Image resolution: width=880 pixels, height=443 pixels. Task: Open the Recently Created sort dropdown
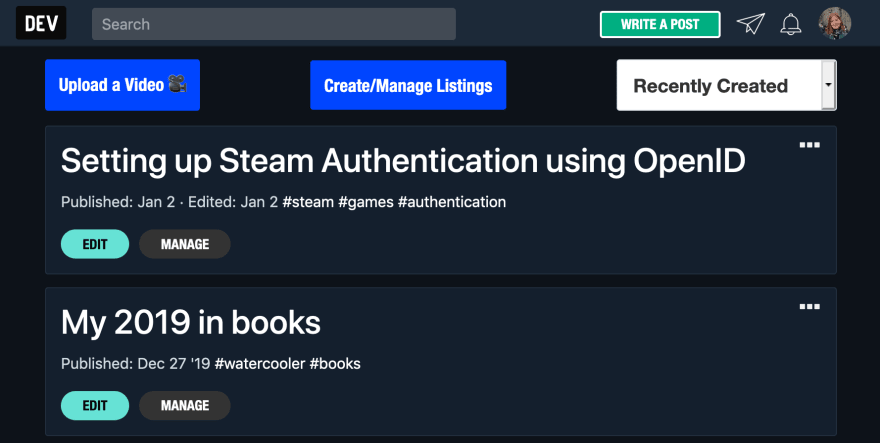[x=726, y=85]
